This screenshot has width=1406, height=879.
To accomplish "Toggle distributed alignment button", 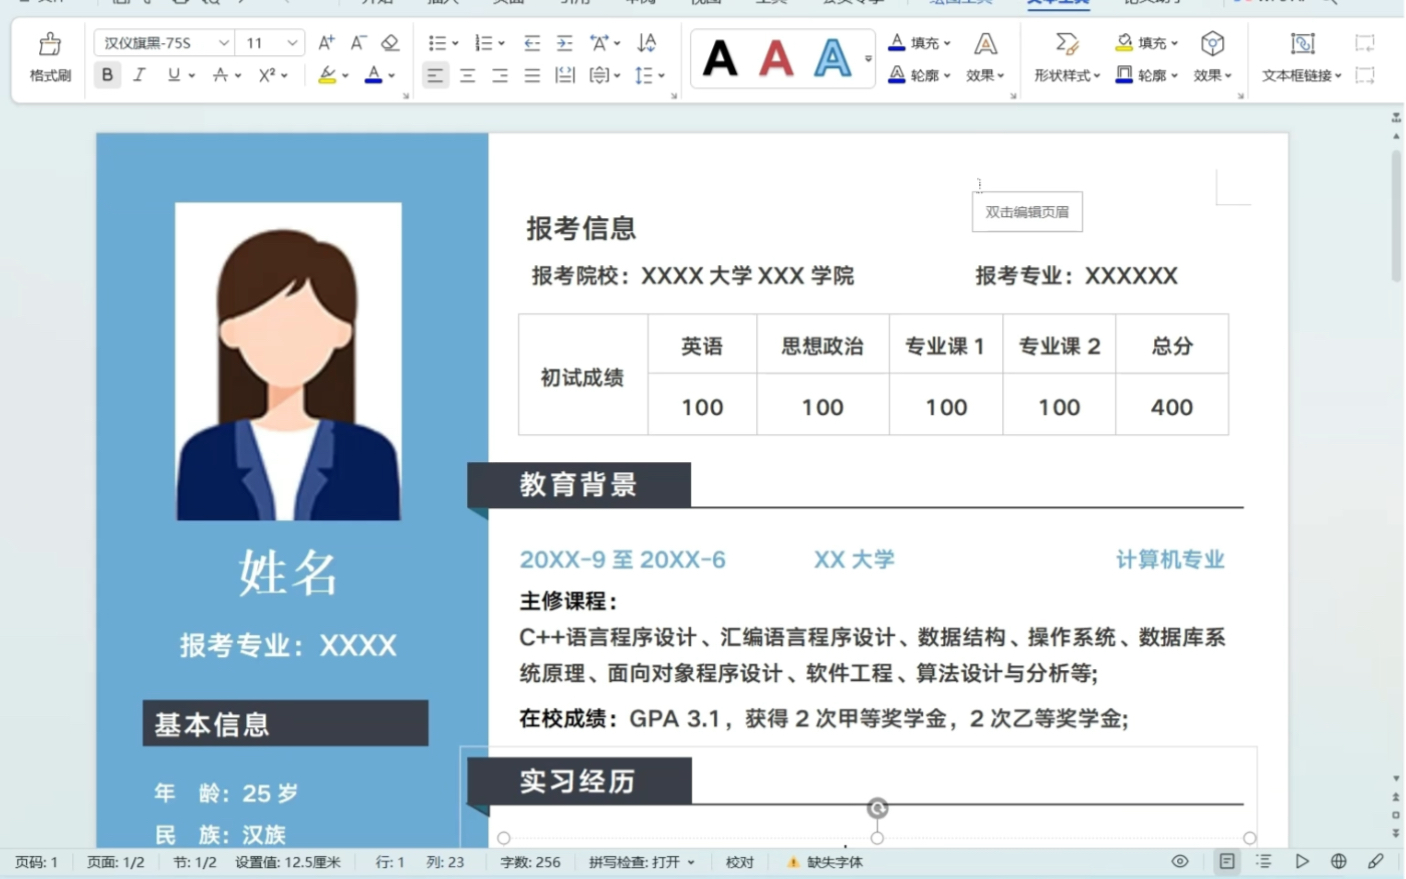I will click(x=565, y=75).
